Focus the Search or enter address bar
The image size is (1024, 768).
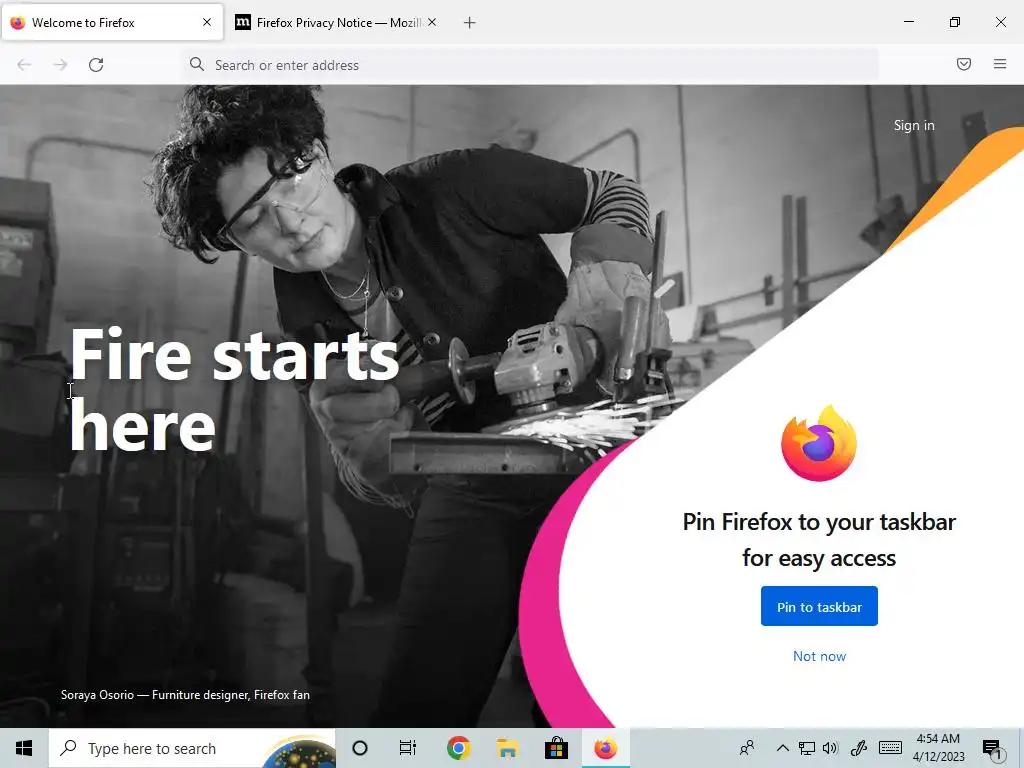[530, 65]
